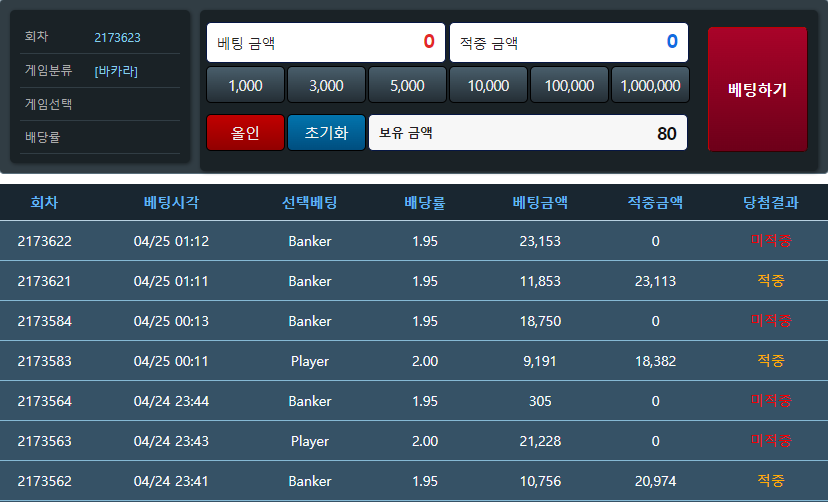Click the [바카라] game category value
Screen dimensions: 828x502
pyautogui.click(x=116, y=71)
